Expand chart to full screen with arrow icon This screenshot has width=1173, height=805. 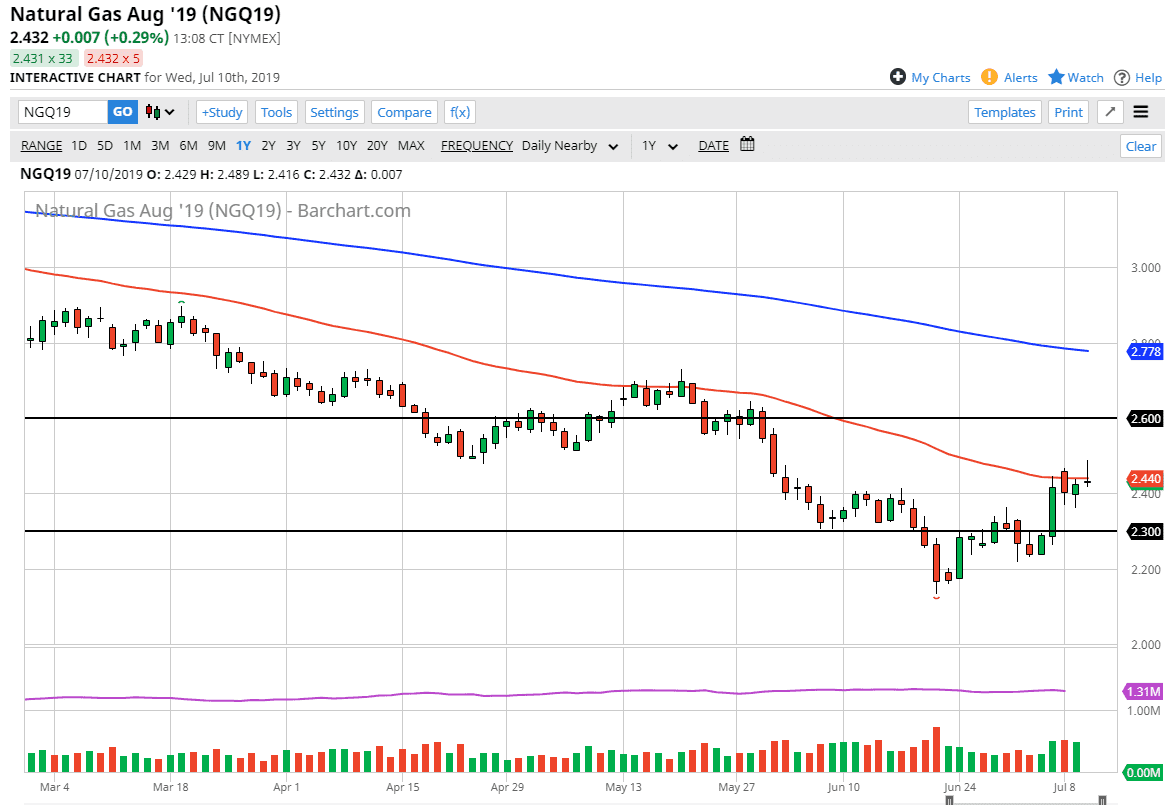click(x=1110, y=112)
